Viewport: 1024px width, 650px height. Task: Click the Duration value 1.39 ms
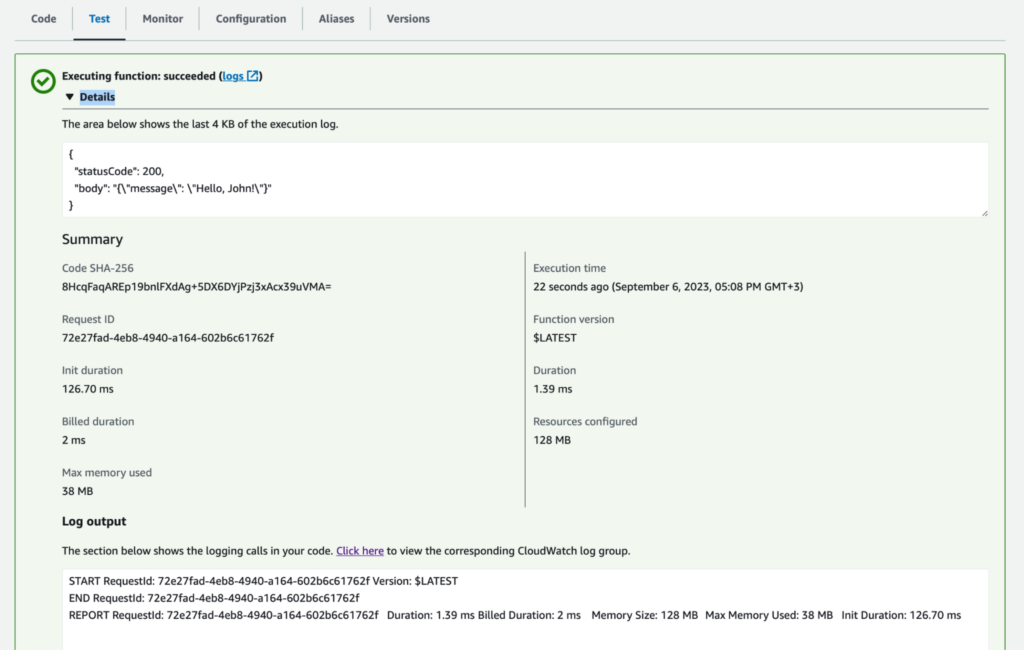tap(552, 389)
